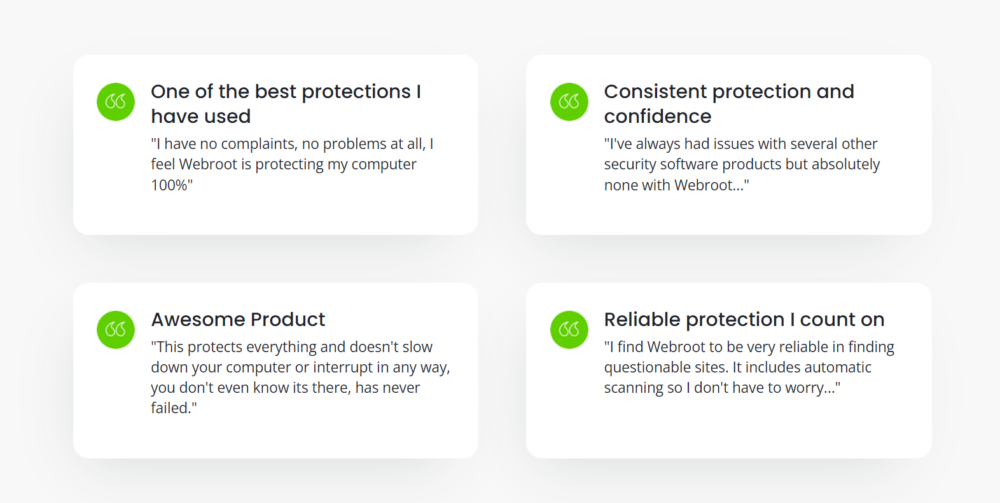Select the "Reliable protection I count on" title
The height and width of the screenshot is (503, 1000).
pyautogui.click(x=744, y=319)
